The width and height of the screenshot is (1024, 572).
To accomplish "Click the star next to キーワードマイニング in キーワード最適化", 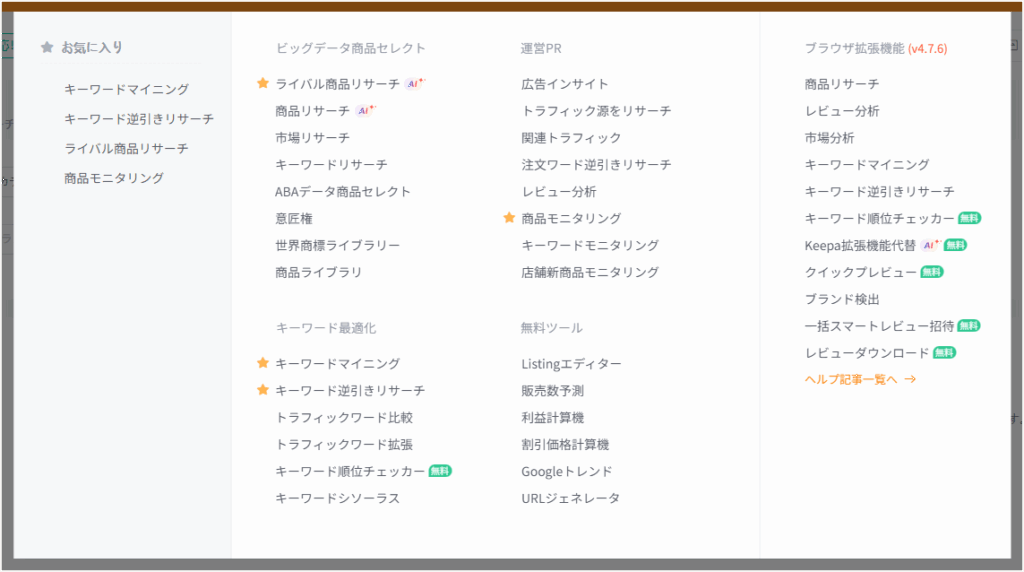I will (x=263, y=362).
